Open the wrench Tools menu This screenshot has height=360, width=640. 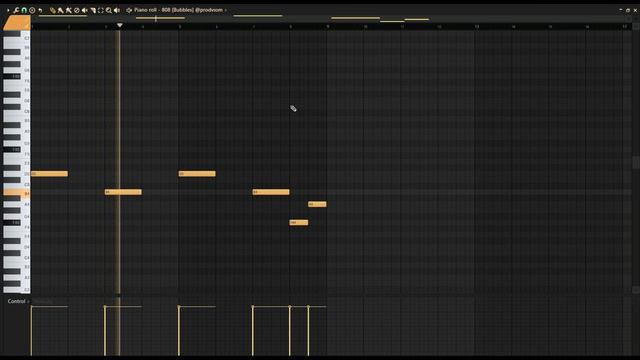click(16, 10)
